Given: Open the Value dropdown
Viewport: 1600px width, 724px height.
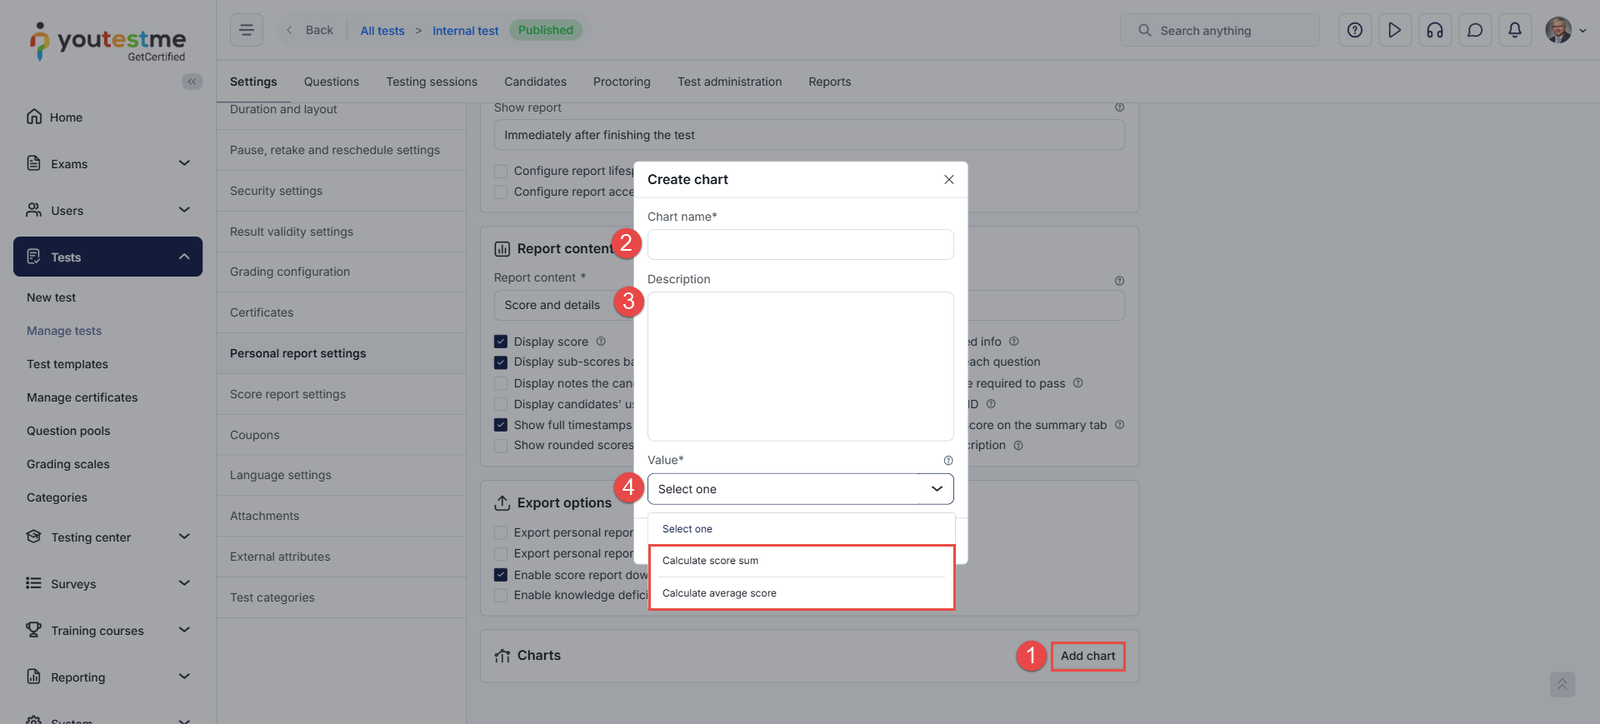Looking at the screenshot, I should [800, 489].
